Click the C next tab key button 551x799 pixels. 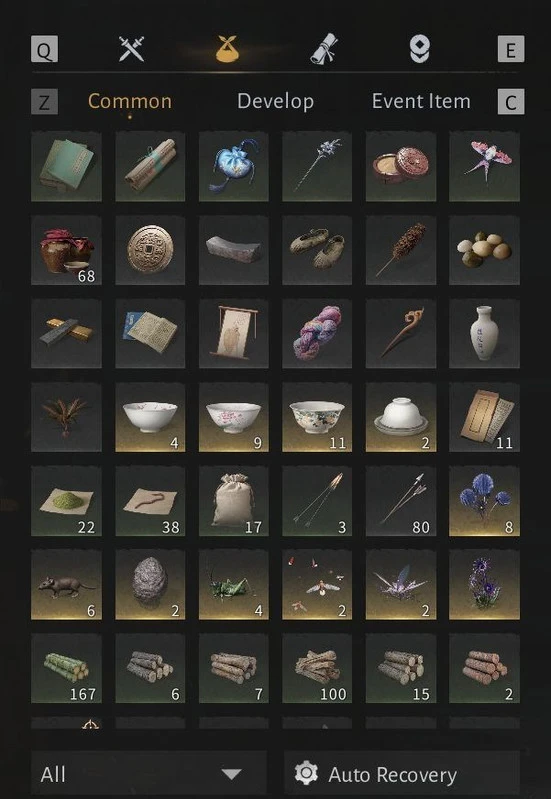point(511,101)
